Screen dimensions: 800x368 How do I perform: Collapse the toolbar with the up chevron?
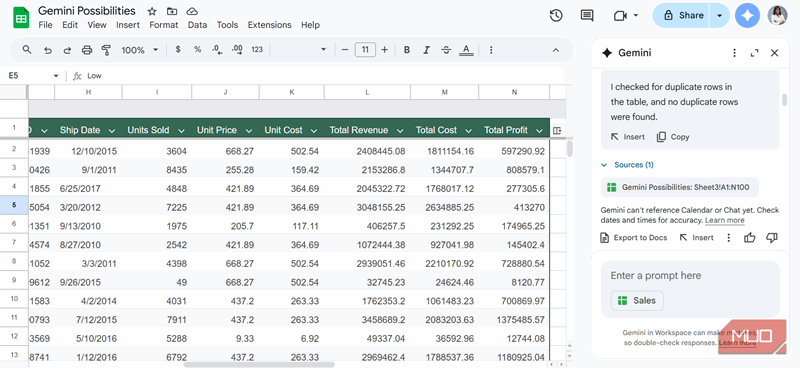[x=556, y=50]
